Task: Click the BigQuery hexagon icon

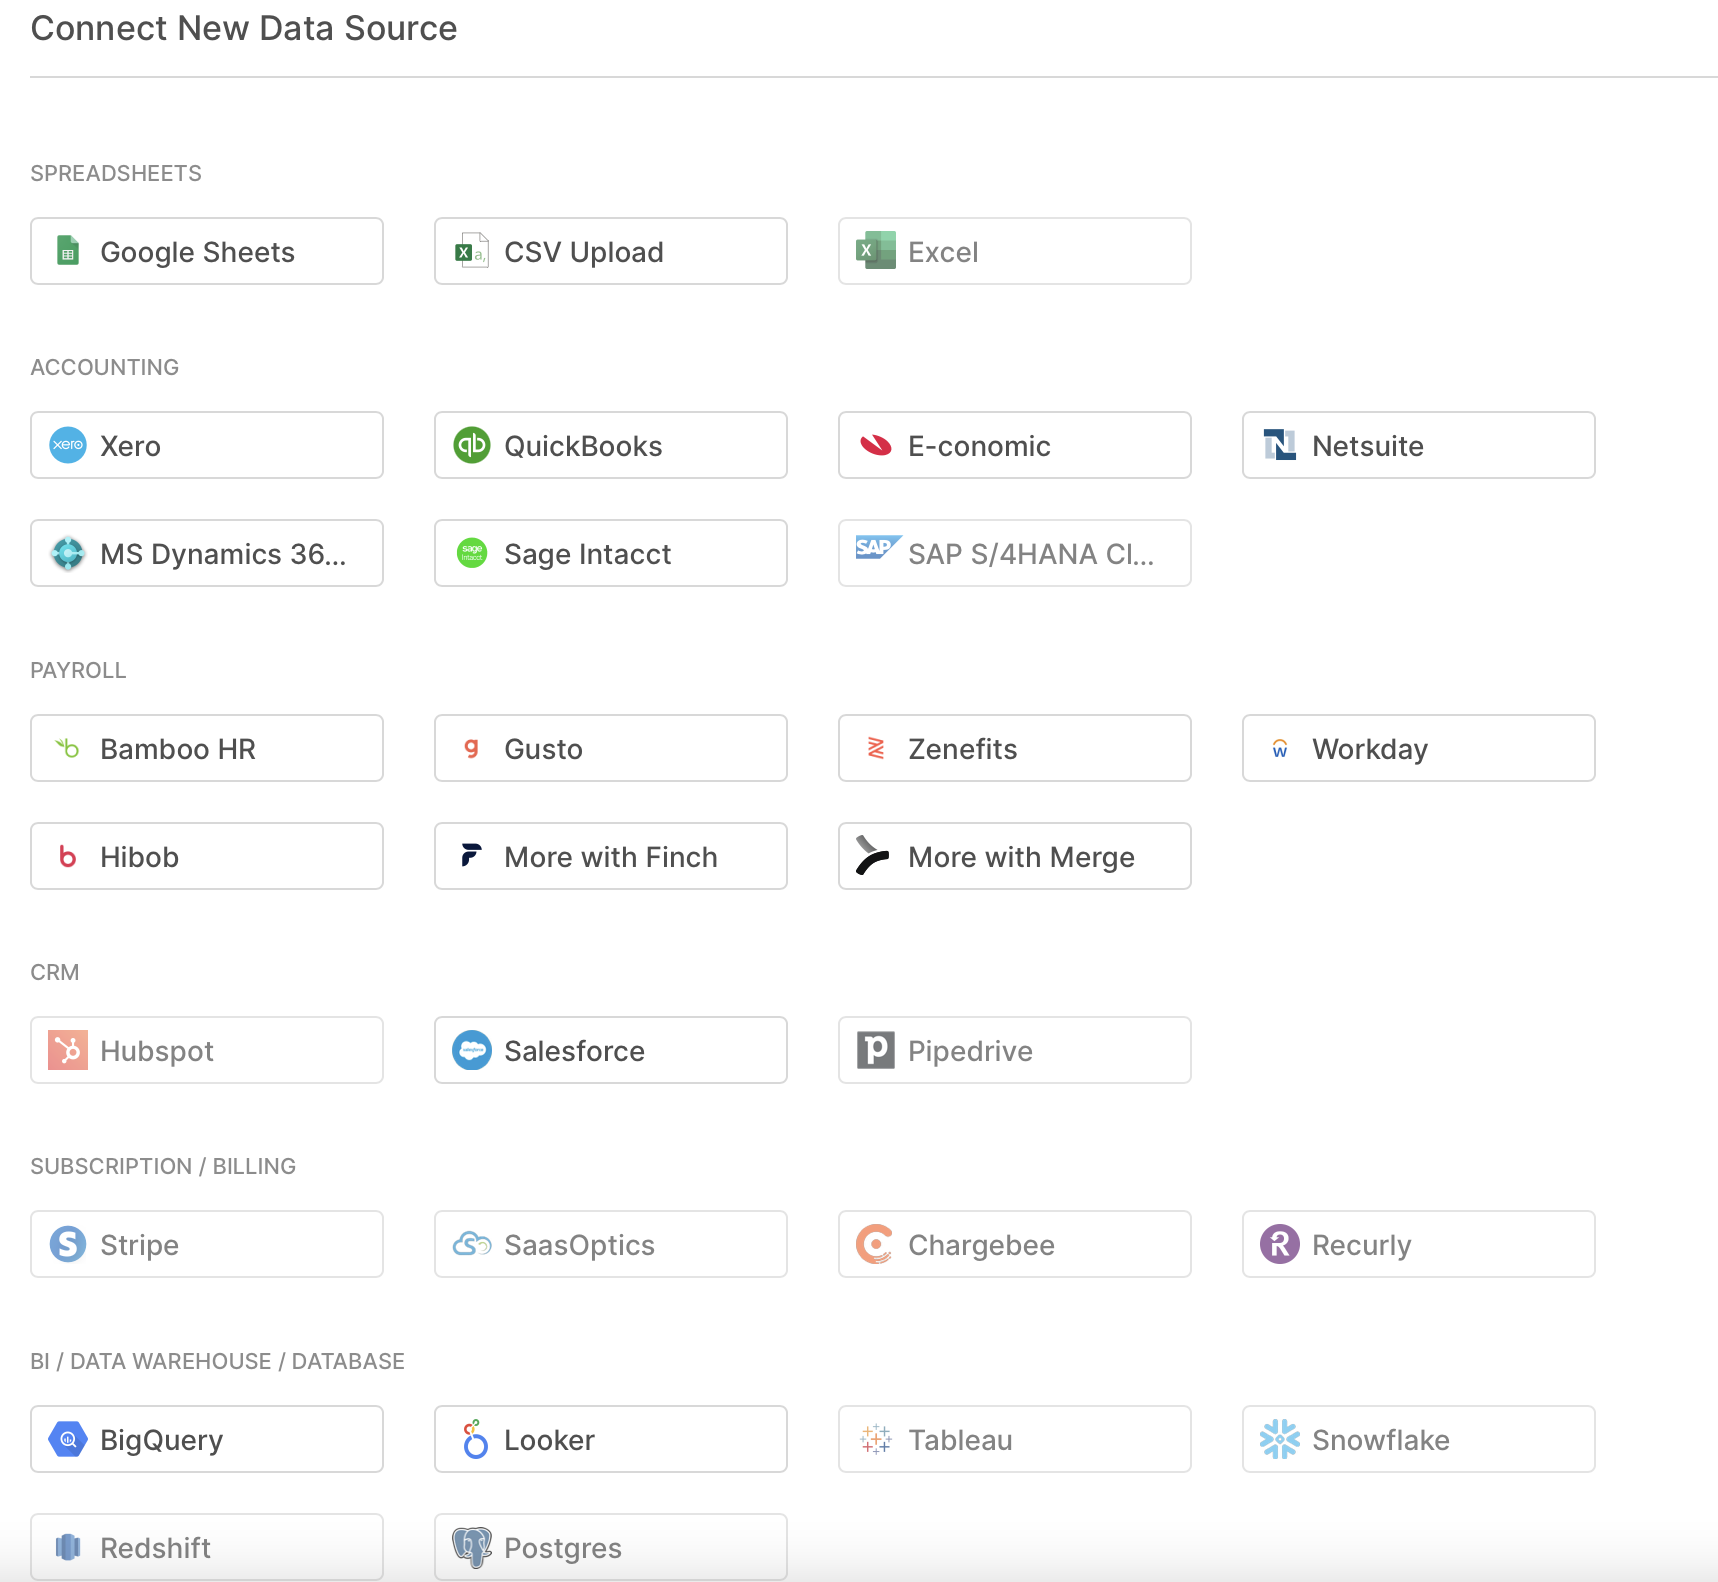Action: [68, 1439]
